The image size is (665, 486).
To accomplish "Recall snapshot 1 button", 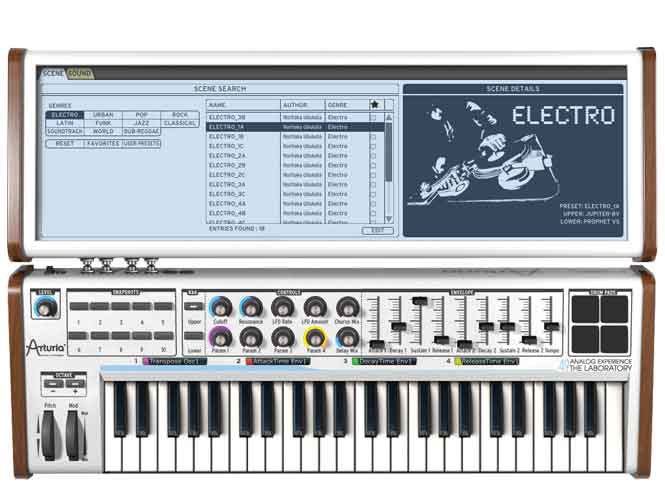I will [x=79, y=306].
